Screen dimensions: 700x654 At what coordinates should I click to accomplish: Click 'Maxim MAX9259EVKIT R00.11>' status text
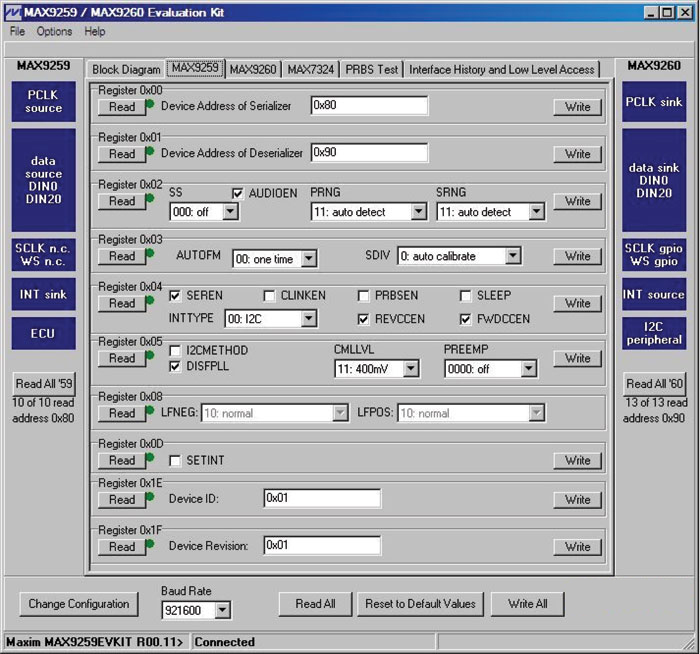point(95,642)
